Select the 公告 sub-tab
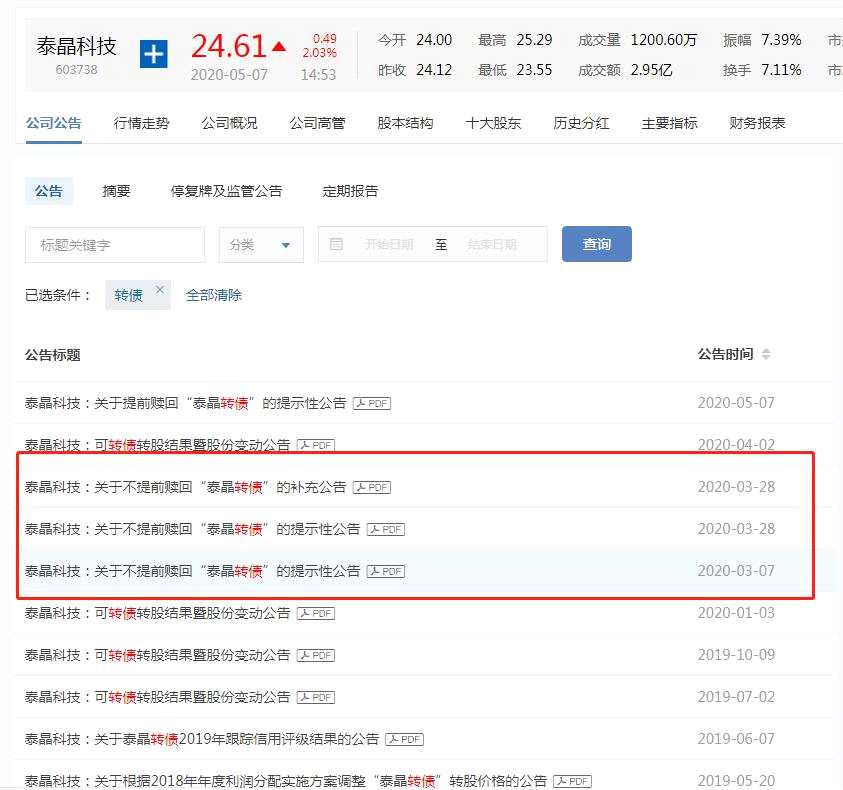Screen dimensions: 843x790 49,191
